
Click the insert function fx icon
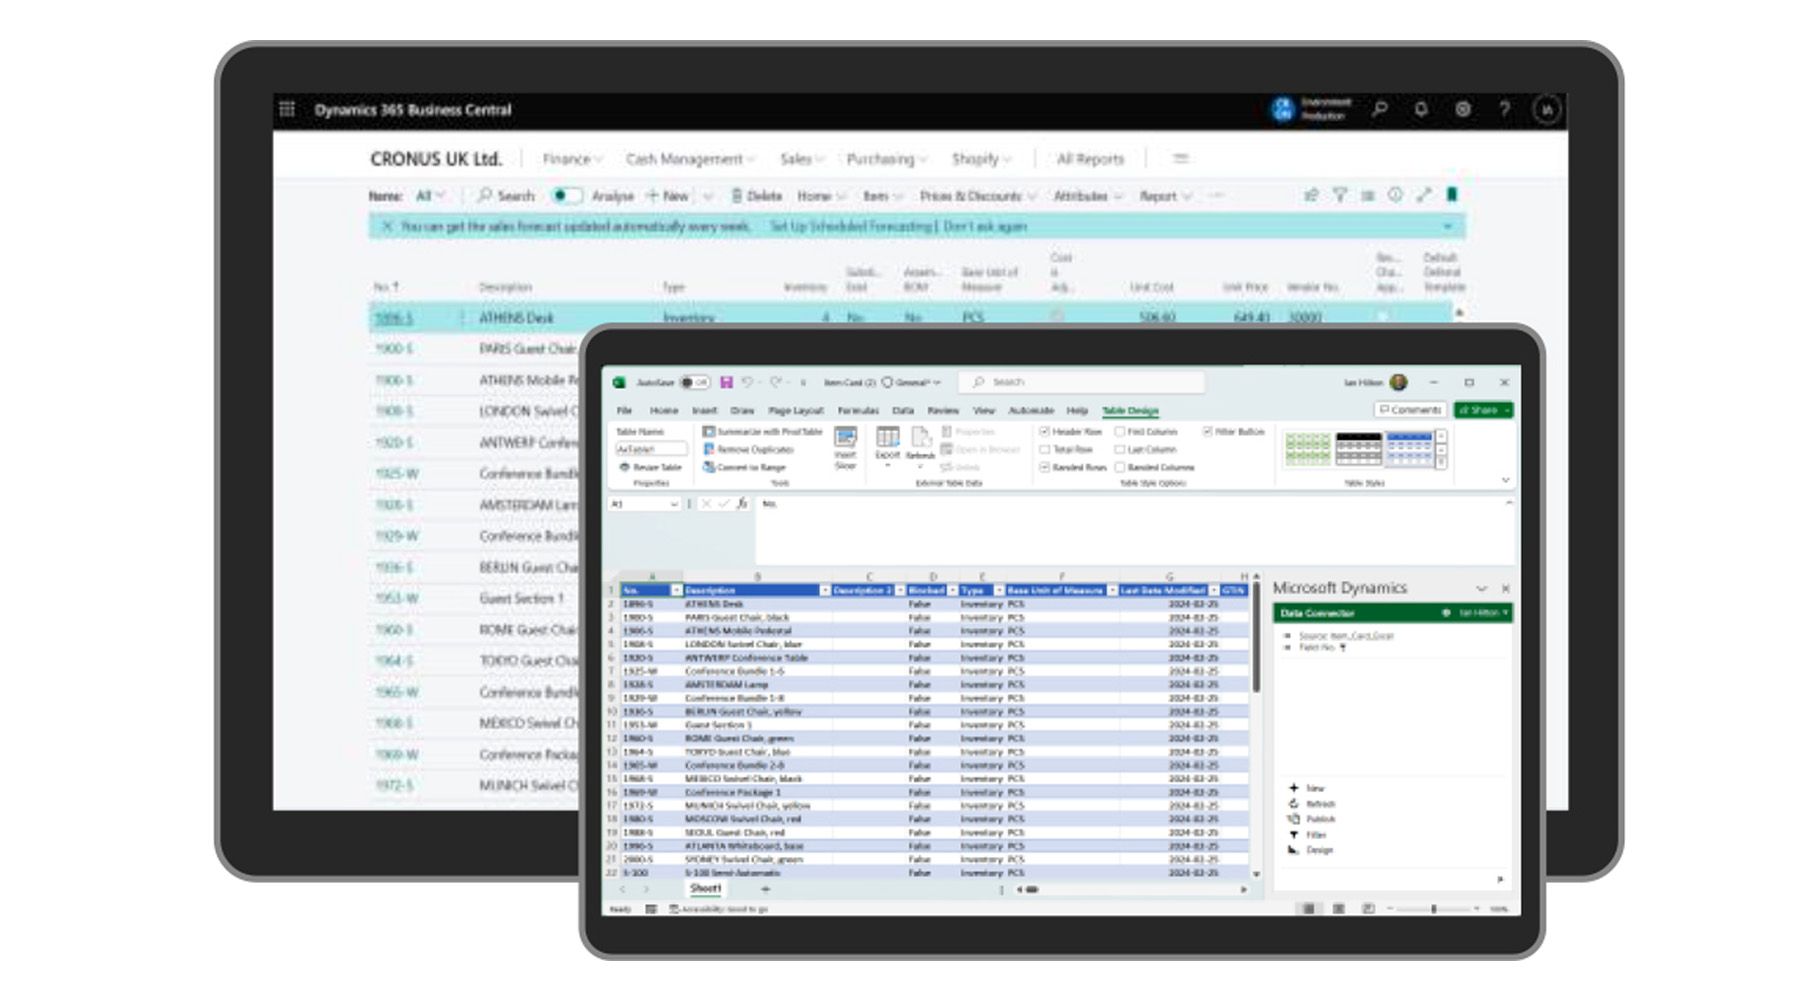click(742, 504)
